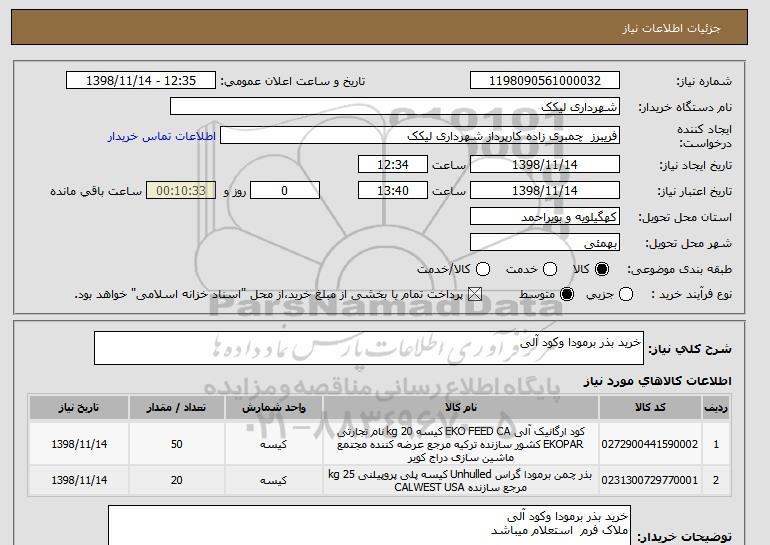Select the خدمت radio button
This screenshot has width=770, height=545.
coord(550,269)
